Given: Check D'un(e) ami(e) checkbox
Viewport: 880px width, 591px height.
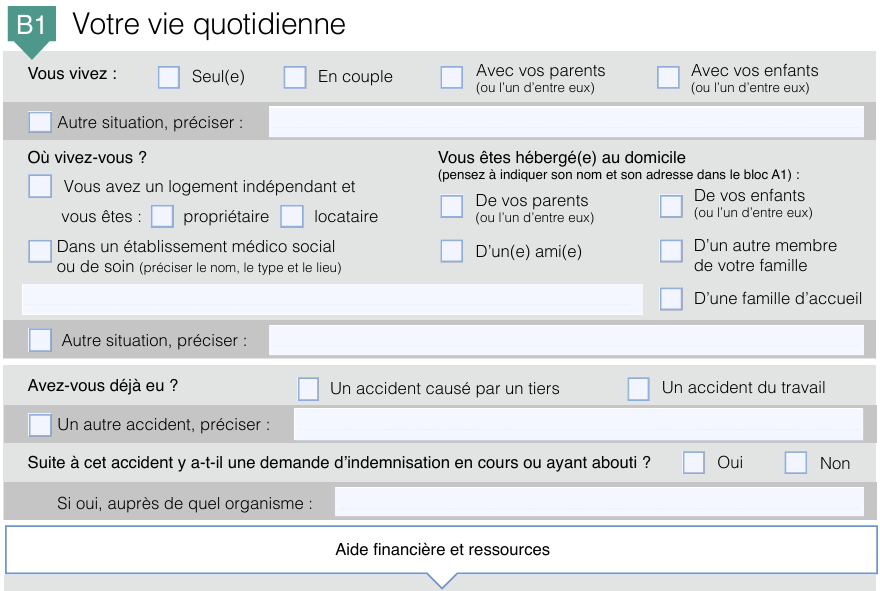Looking at the screenshot, I should (x=452, y=251).
